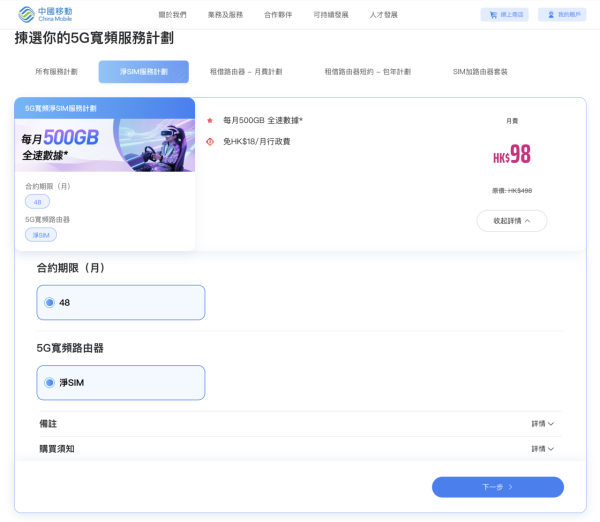The width and height of the screenshot is (600, 522).
Task: Switch to SIM加路由器套裝 tab
Action: click(480, 72)
